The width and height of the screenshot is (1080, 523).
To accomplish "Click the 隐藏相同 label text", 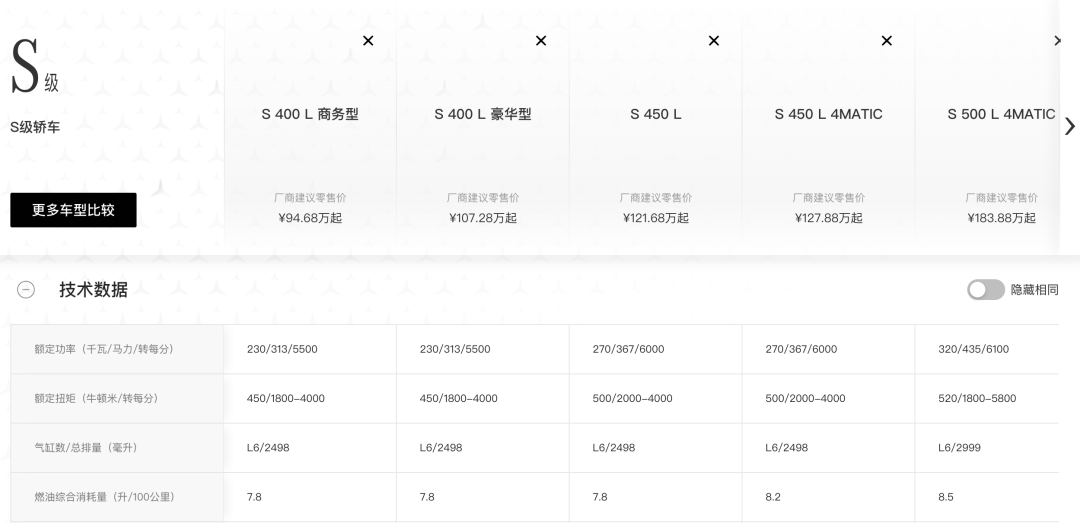I will pyautogui.click(x=1035, y=290).
